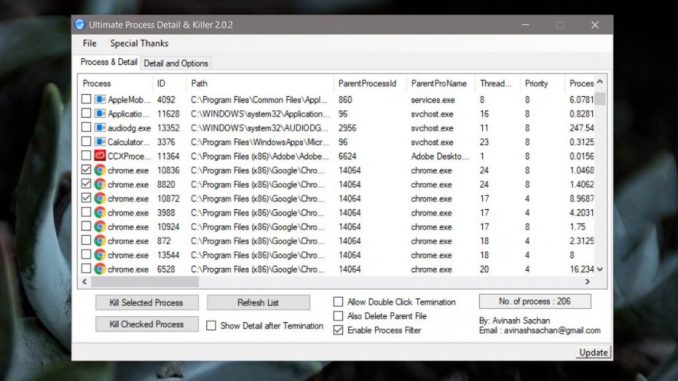
Task: Uncheck chrome.exe with ID 10836
Action: tap(86, 170)
